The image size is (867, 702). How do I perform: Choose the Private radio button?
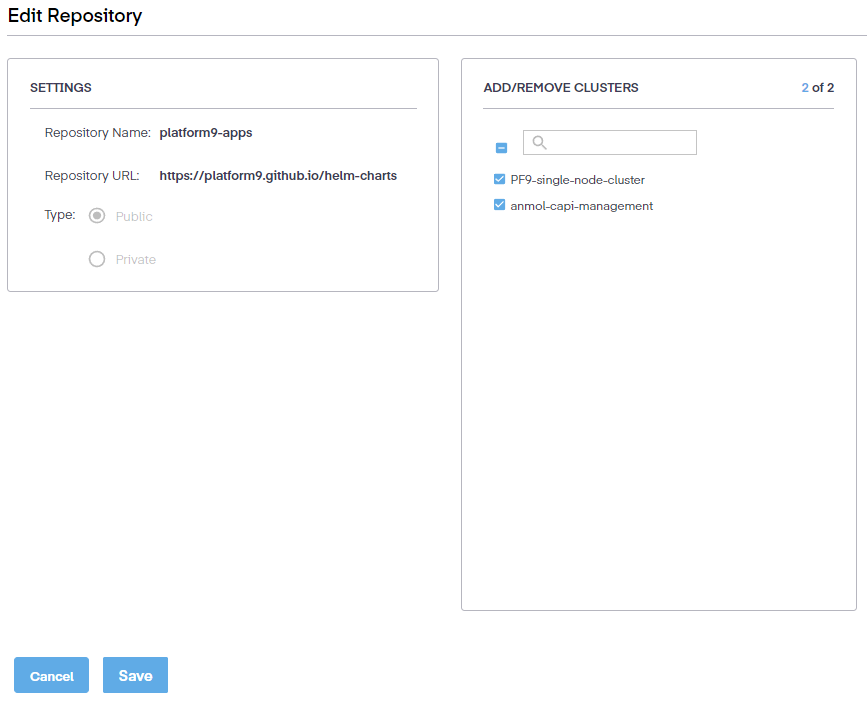97,259
